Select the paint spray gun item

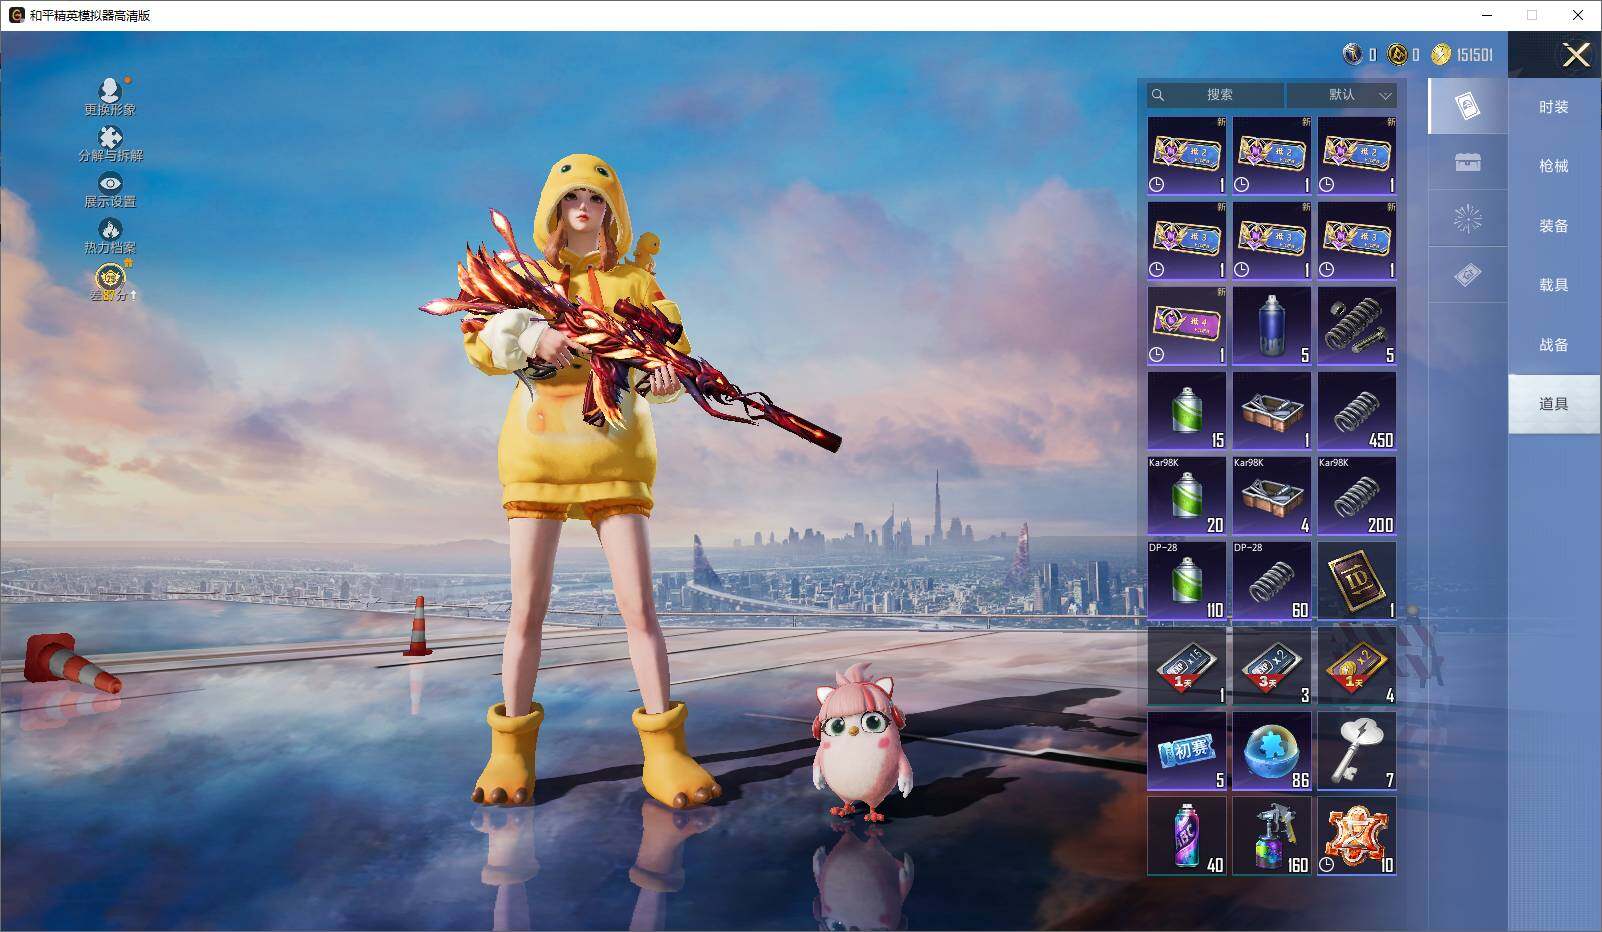1272,836
